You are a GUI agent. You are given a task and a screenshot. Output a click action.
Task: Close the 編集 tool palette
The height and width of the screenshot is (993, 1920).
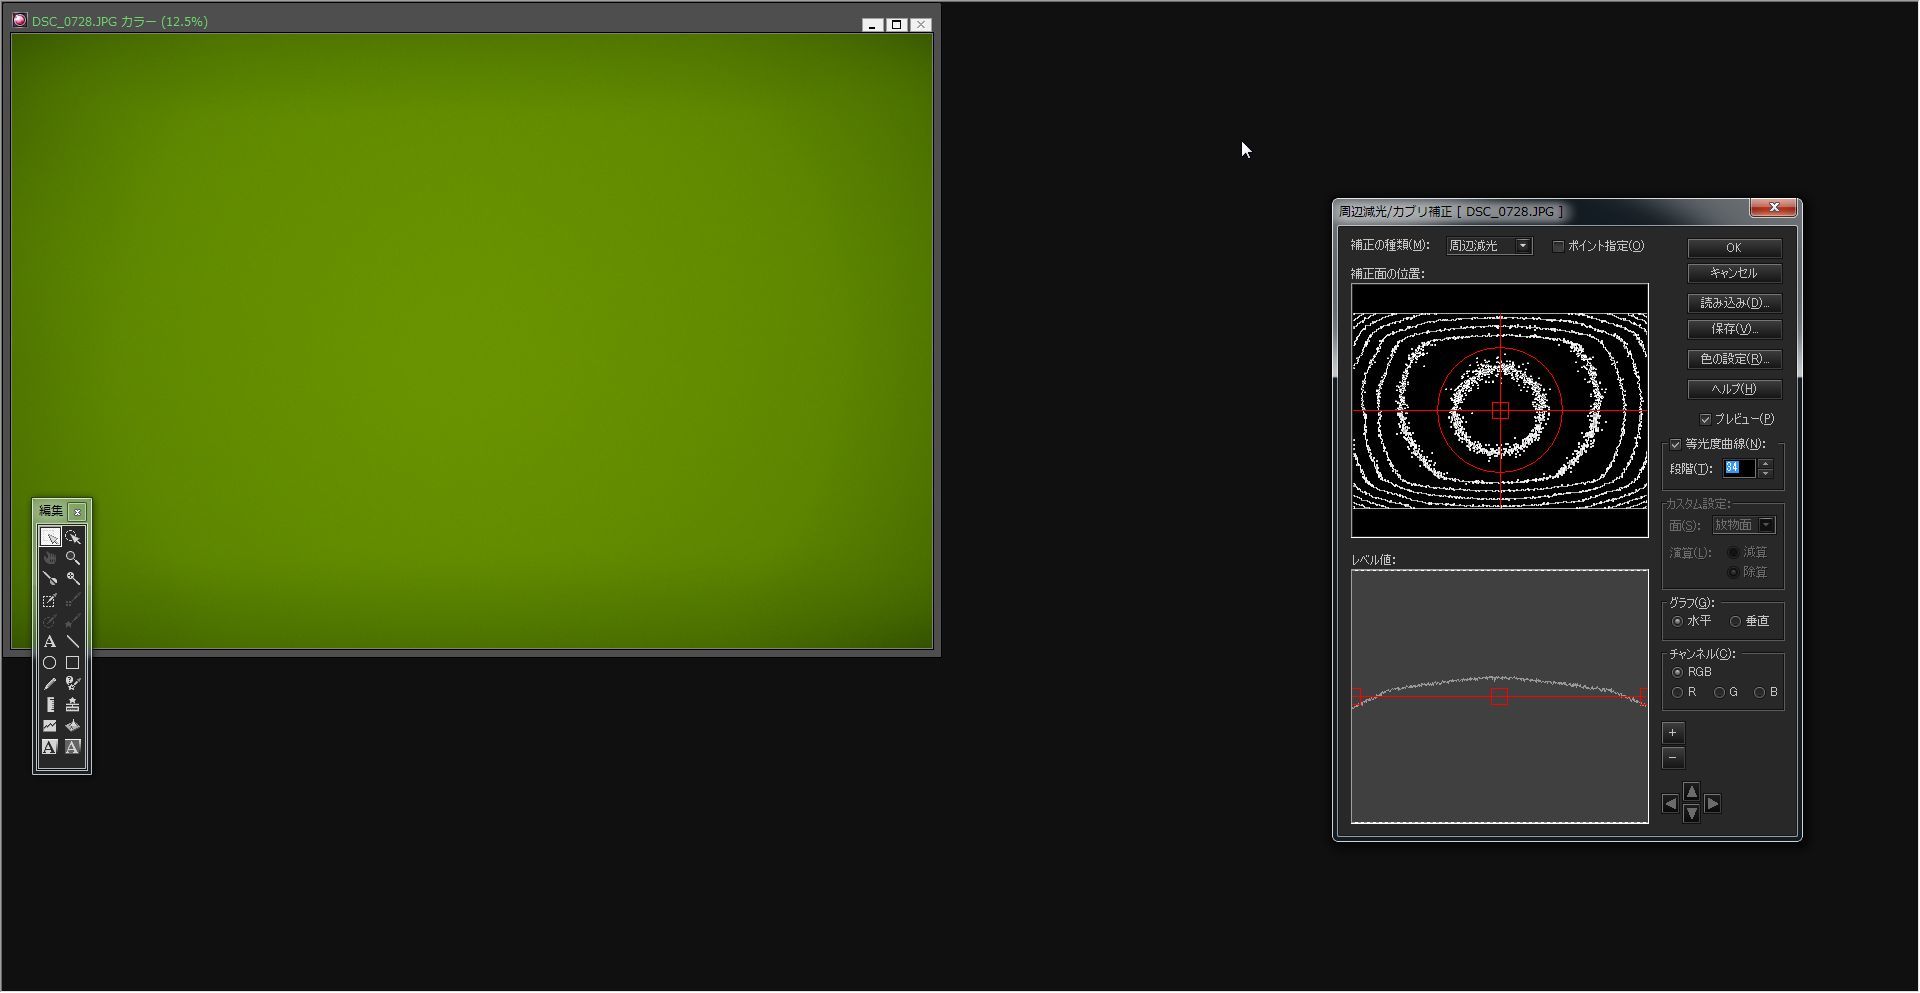[78, 512]
